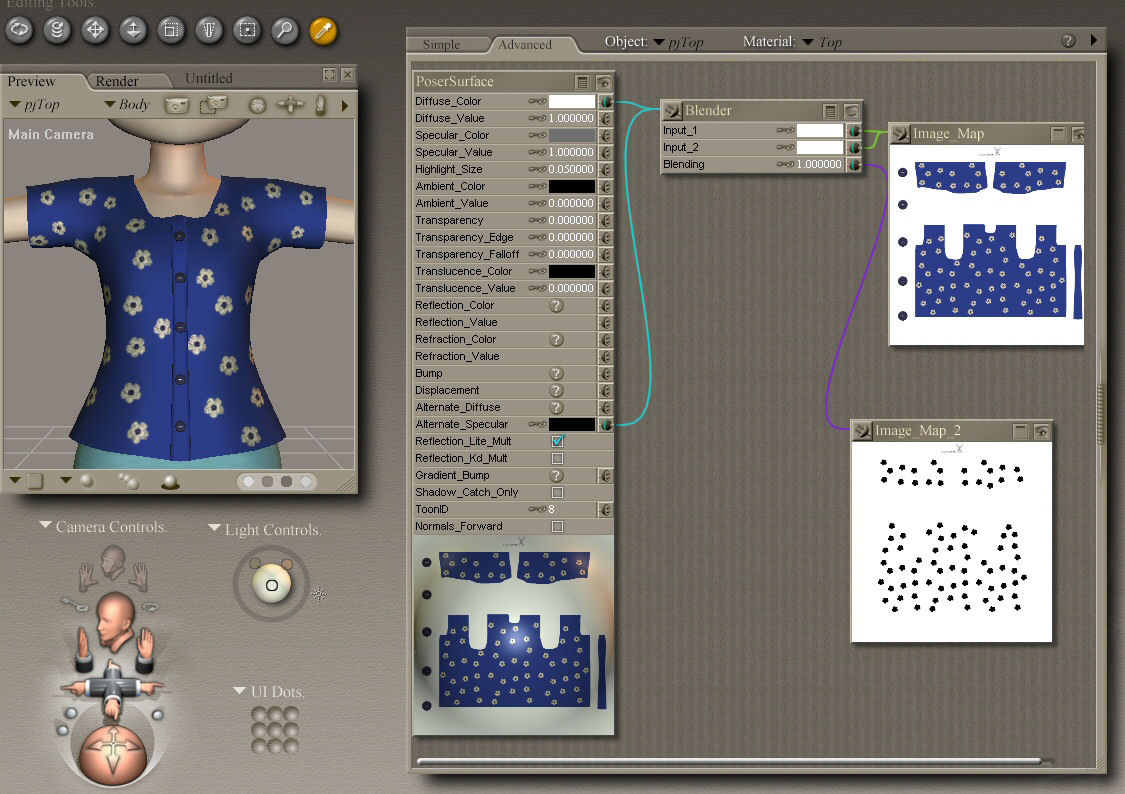
Task: Click the orange eyedropper material picker
Action: 322,30
